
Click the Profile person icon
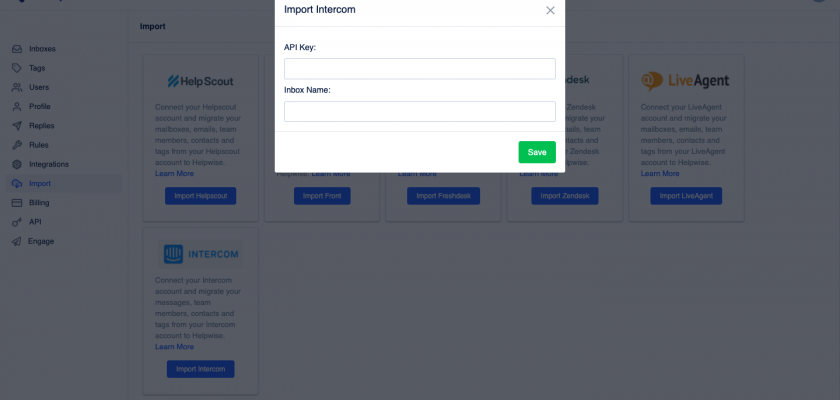[17, 106]
